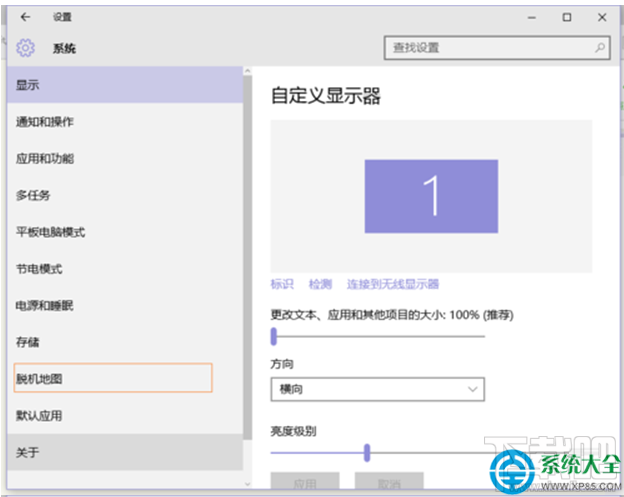Close the Settings window
624x497 pixels.
click(602, 17)
